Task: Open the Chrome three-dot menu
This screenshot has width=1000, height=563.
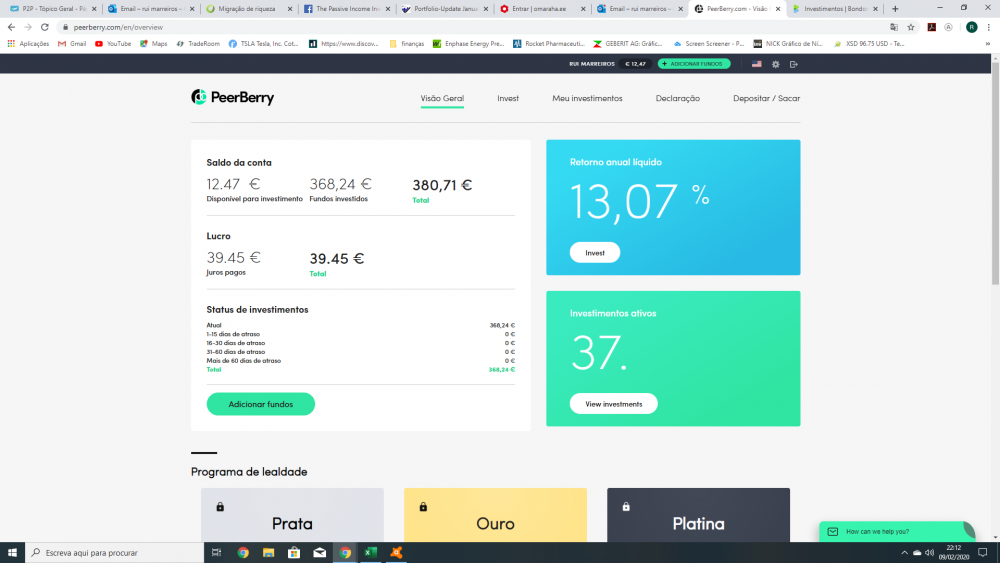Action: [989, 27]
